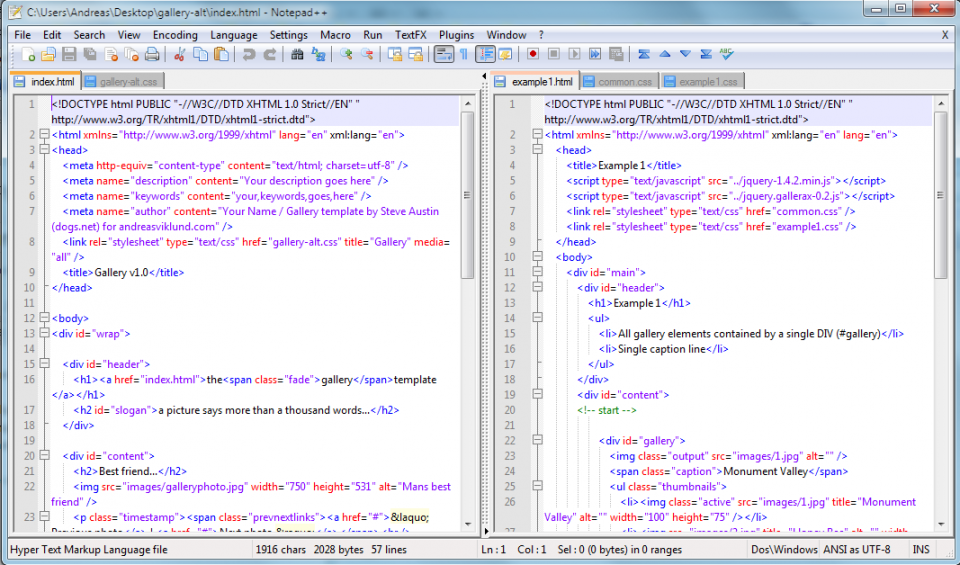Screen dimensions: 960x565
Task: Click the Open file folder icon
Action: (48, 54)
